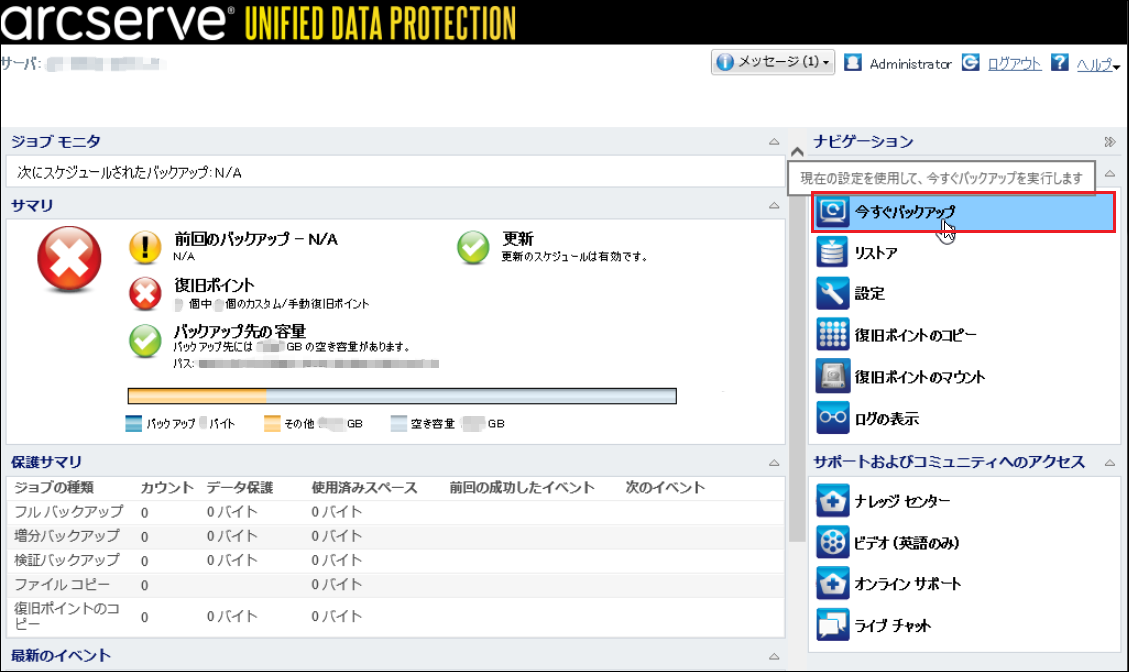Click the green check icon beside 更新

click(473, 247)
